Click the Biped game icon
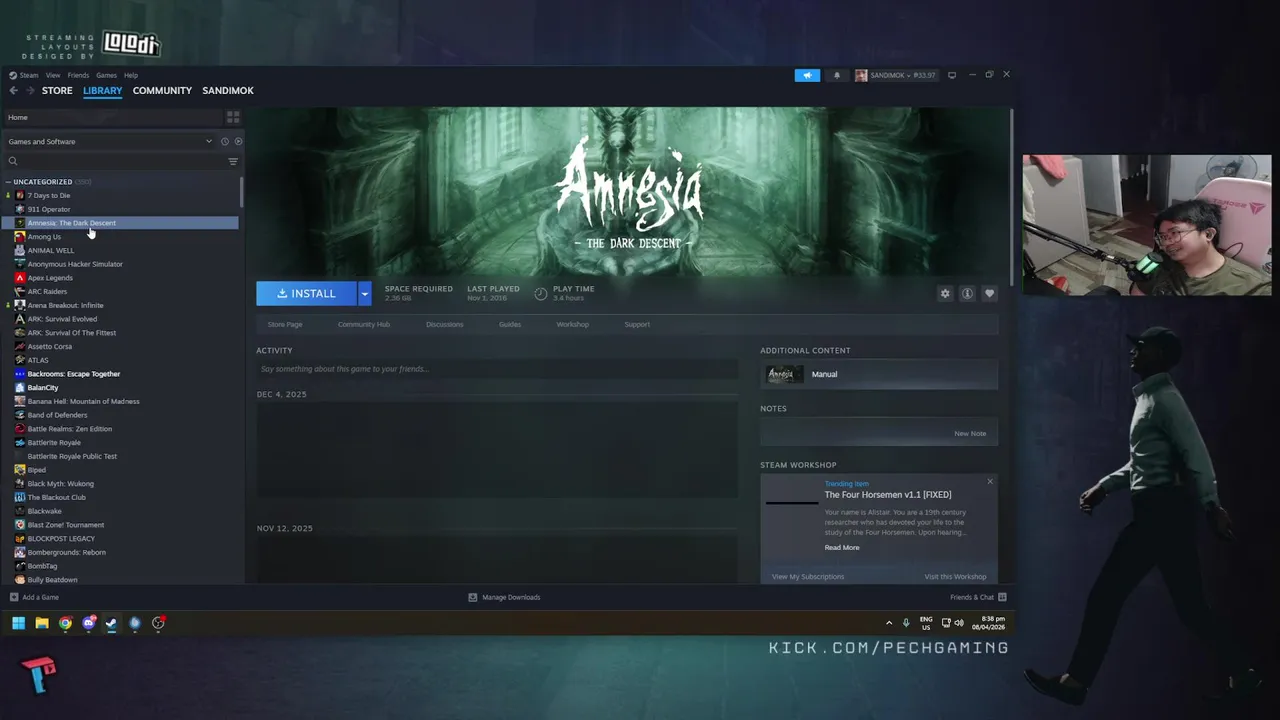The height and width of the screenshot is (720, 1280). click(20, 470)
